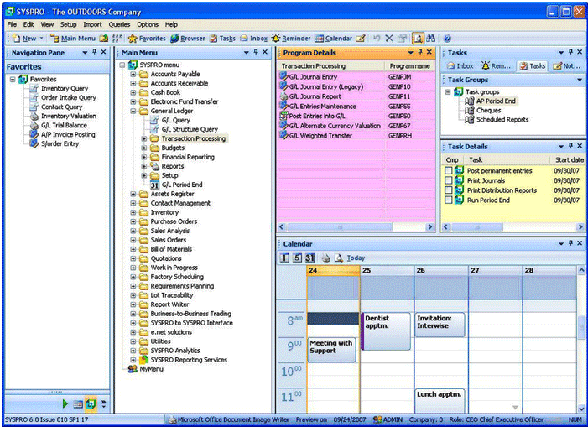Switch to the Notes tab in Tasks pane
This screenshot has width=588, height=427.
tap(567, 66)
